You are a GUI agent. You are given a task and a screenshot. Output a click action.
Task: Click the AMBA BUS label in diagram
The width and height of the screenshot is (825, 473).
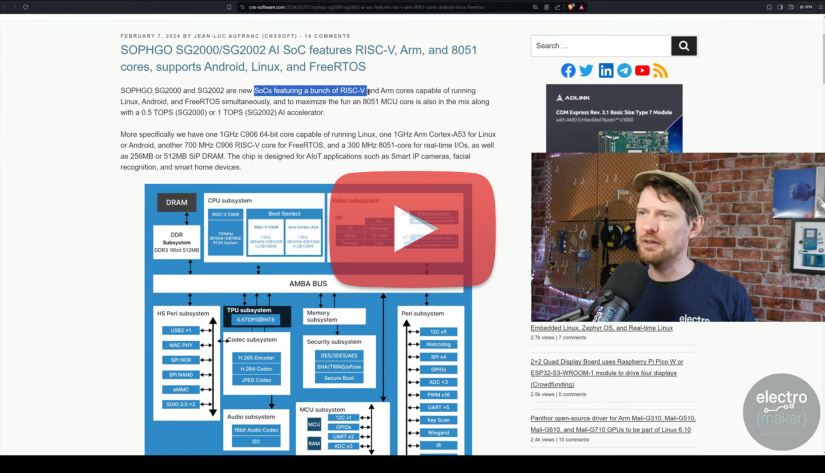coord(308,284)
